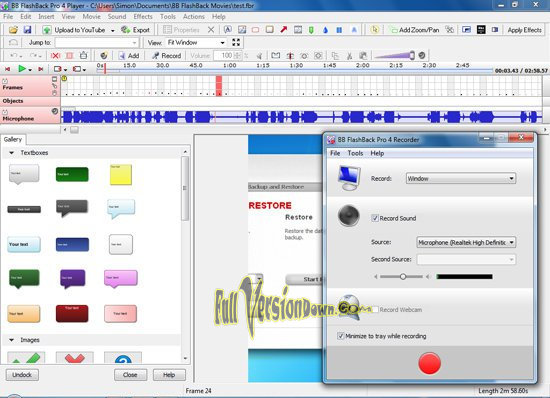Open the Insert menu

tap(46, 16)
